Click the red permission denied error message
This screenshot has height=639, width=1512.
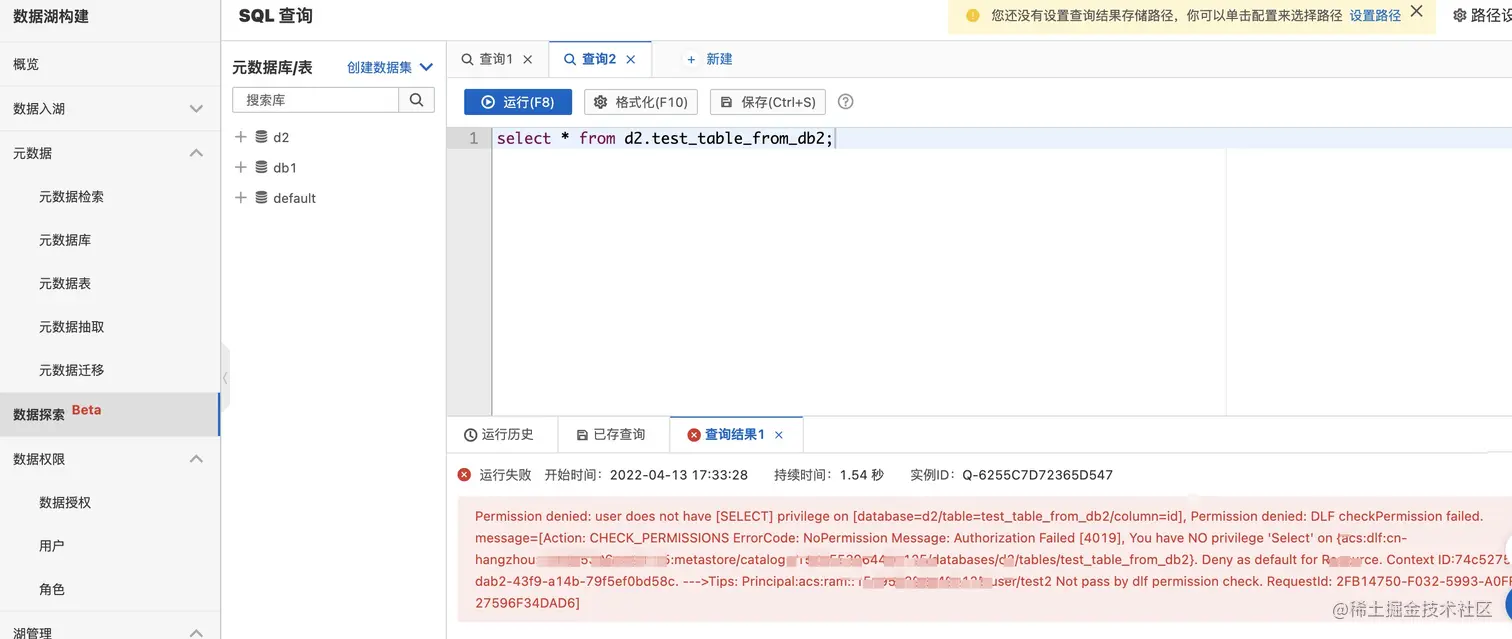[x=984, y=560]
